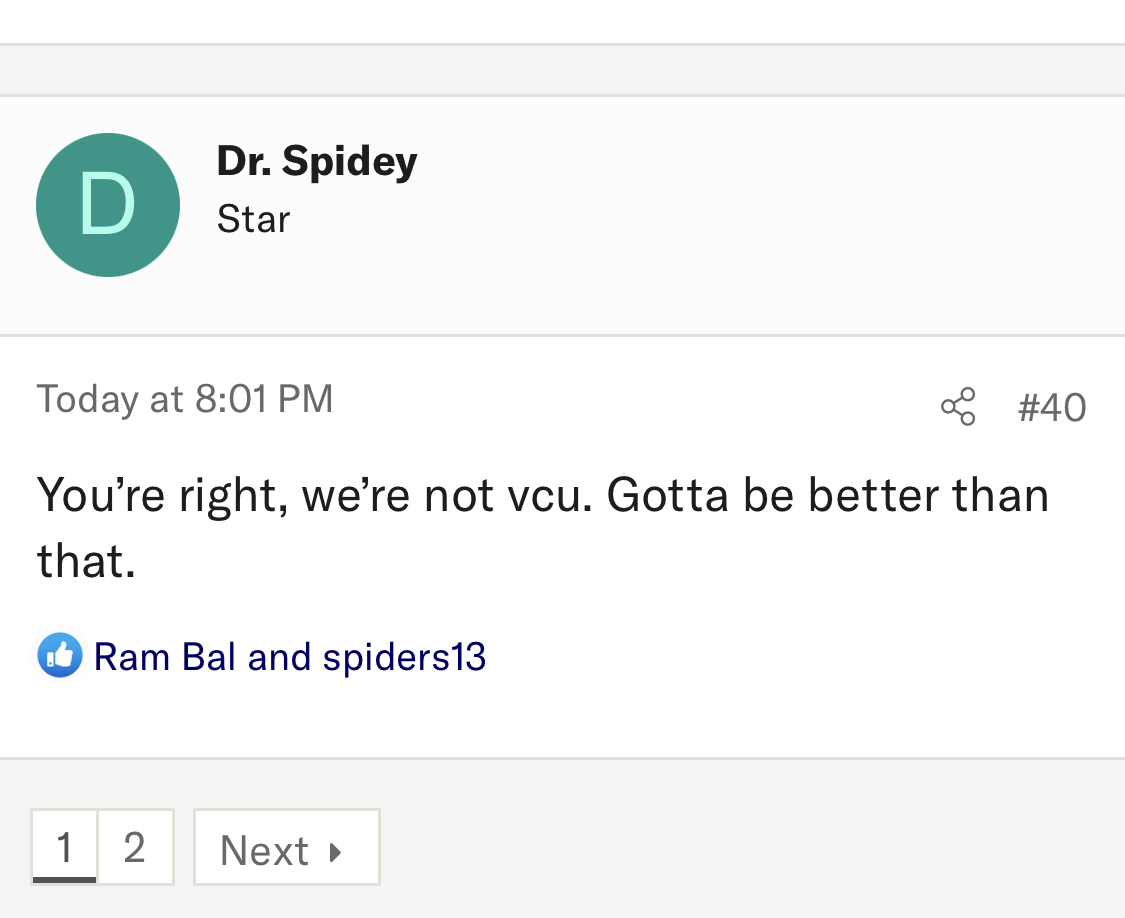The image size is (1125, 918).
Task: Click the Star user title
Action: click(x=253, y=219)
